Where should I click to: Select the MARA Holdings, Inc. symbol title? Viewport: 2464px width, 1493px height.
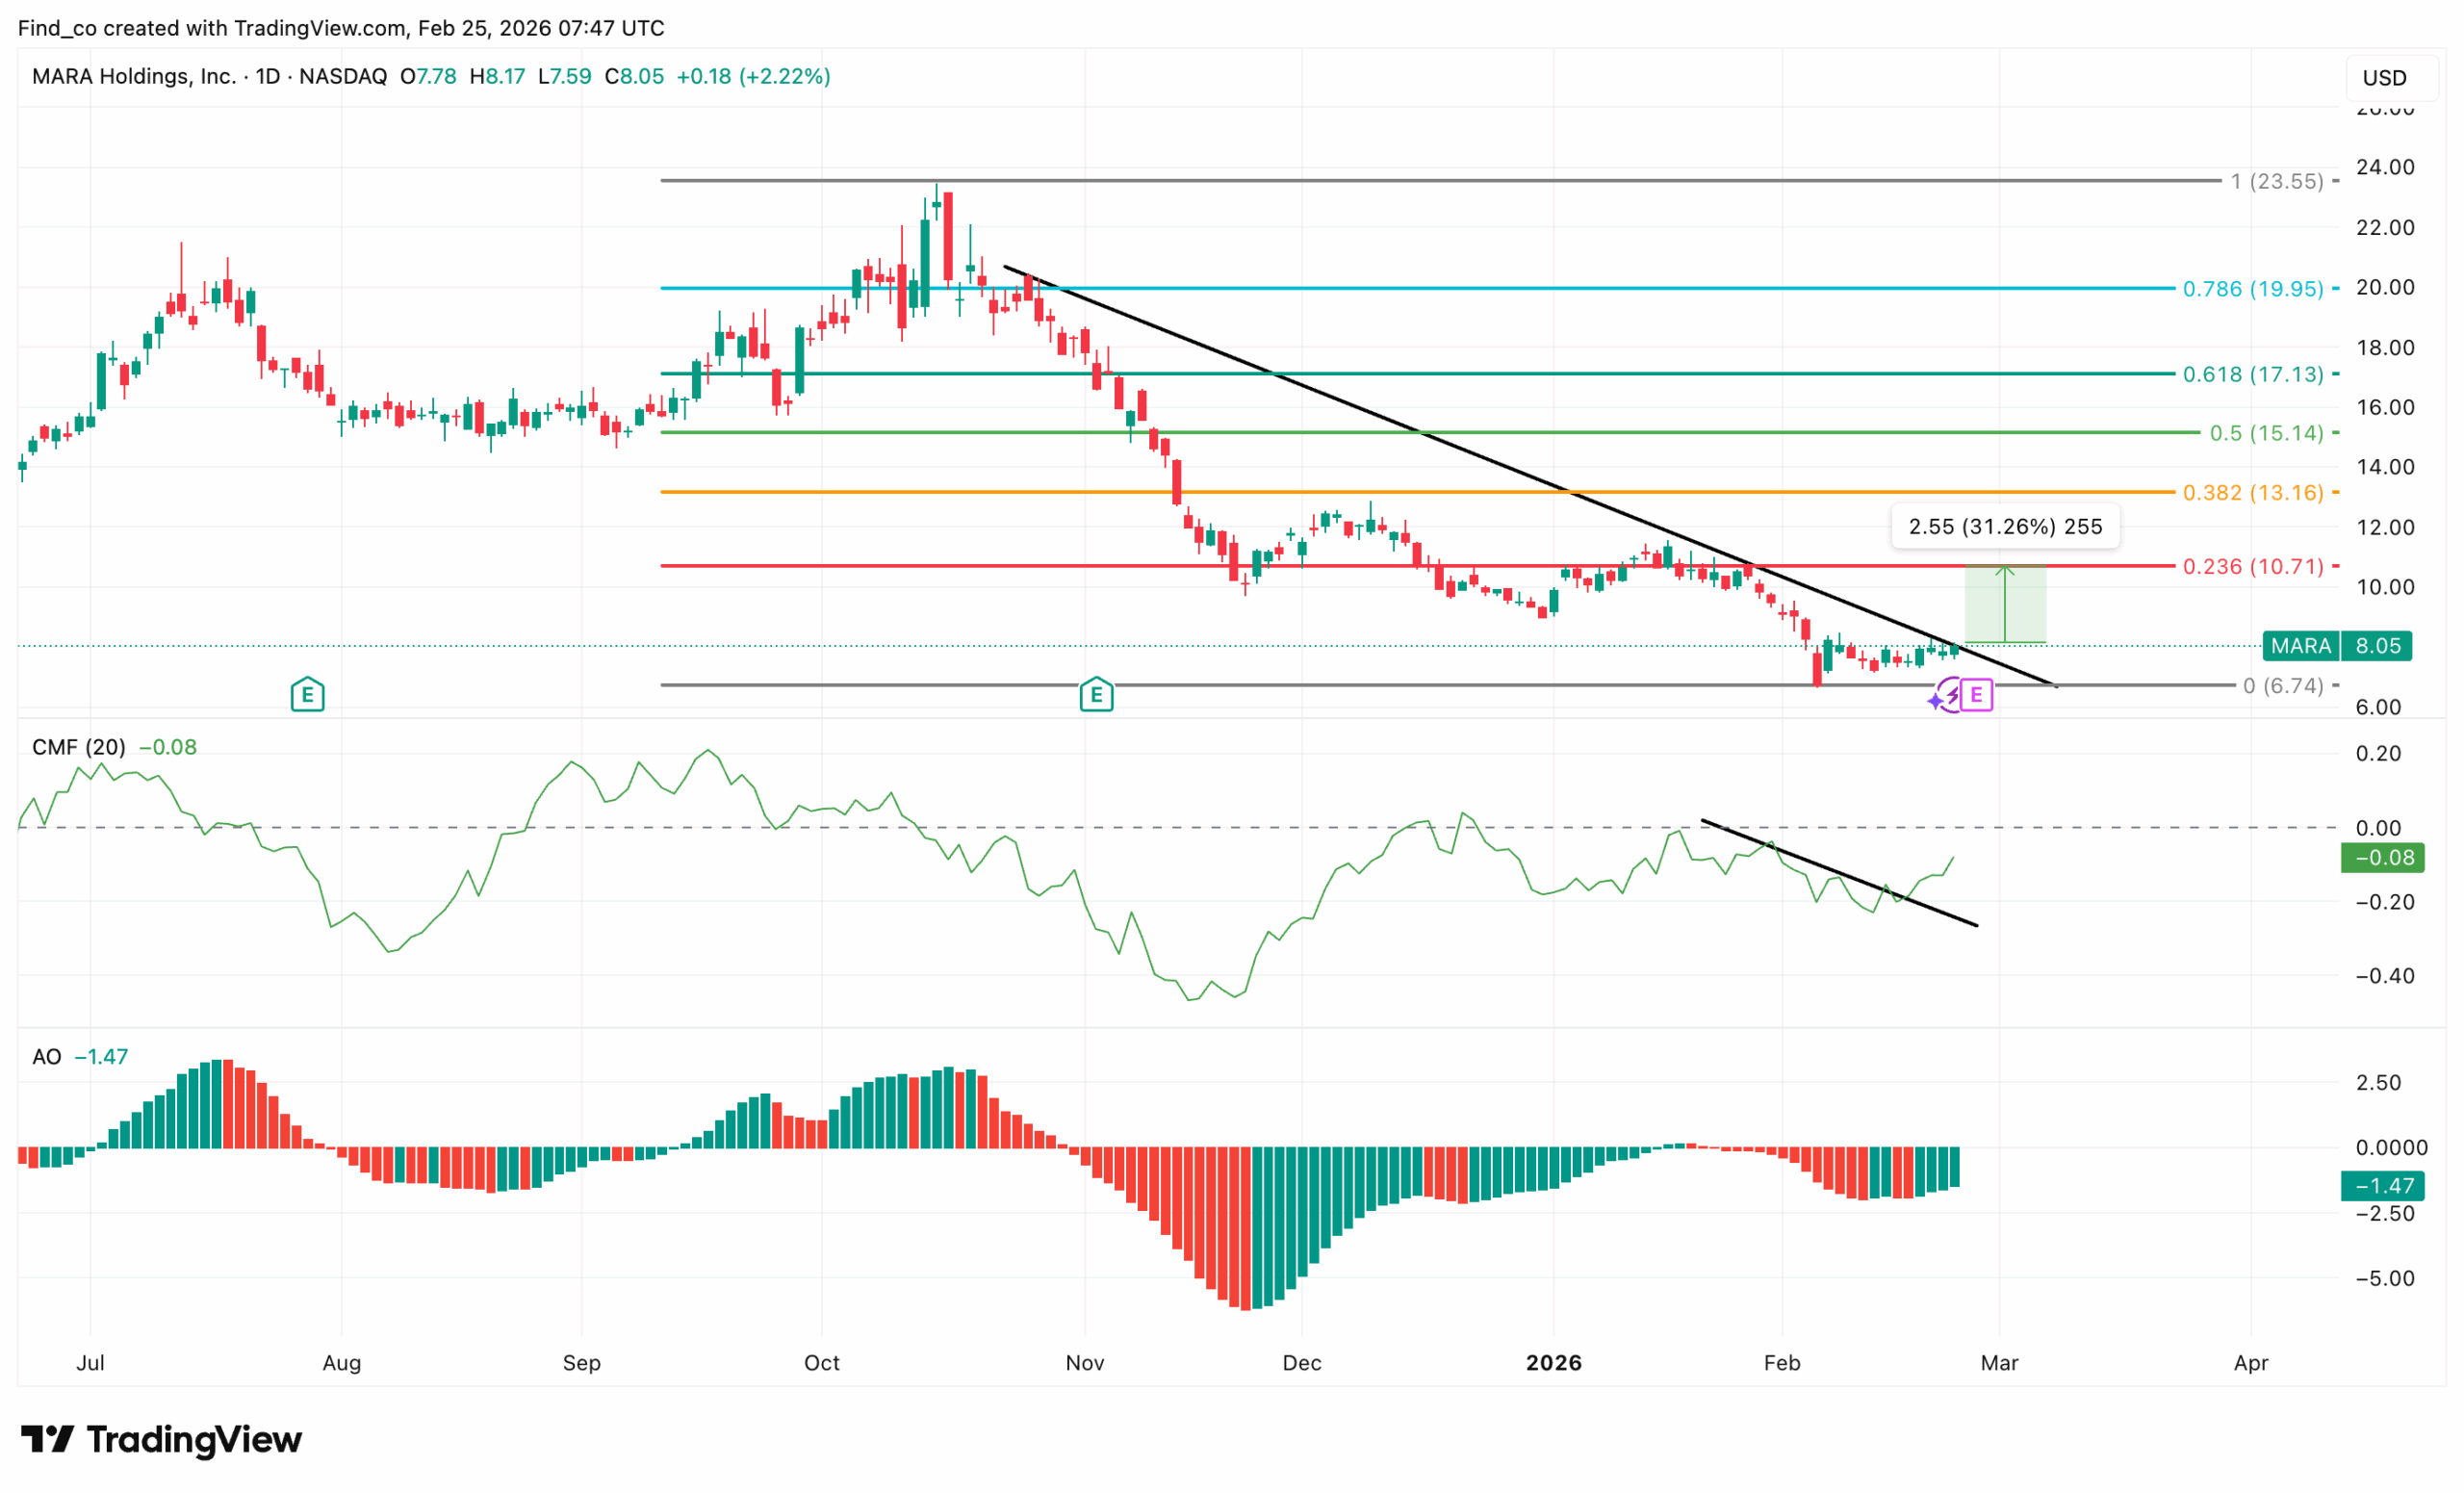[x=134, y=77]
